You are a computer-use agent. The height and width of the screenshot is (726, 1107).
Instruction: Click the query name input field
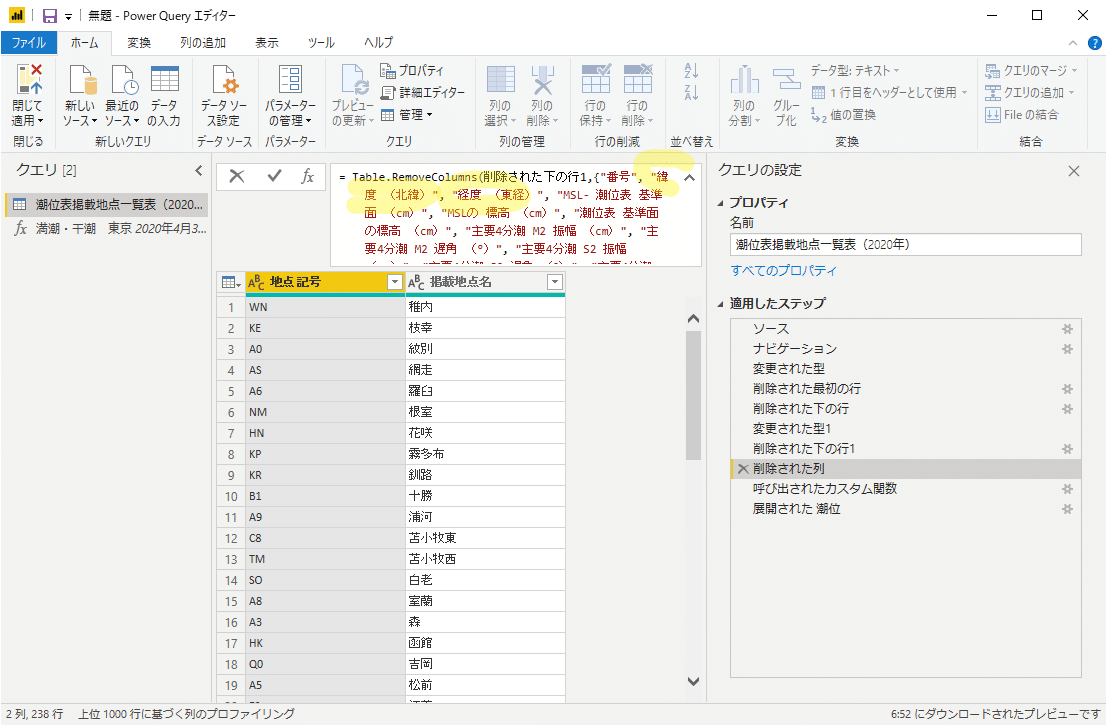tap(905, 245)
